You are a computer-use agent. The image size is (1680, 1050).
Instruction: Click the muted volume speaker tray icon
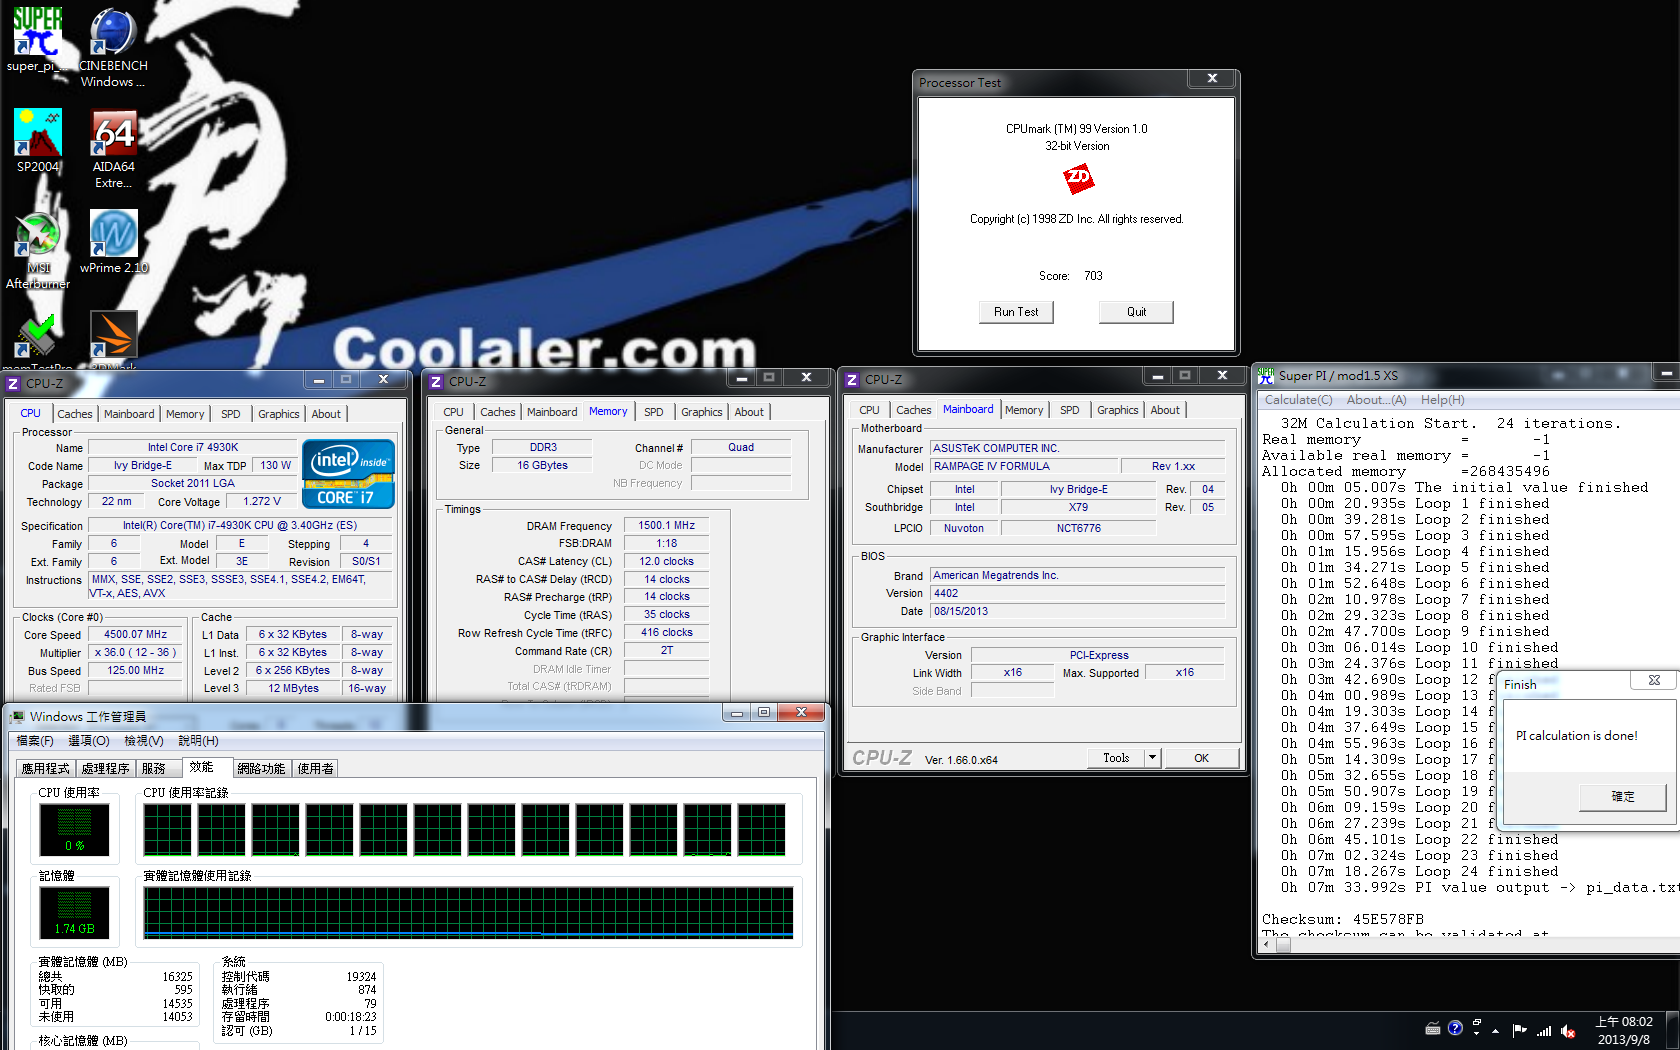click(x=1568, y=1030)
